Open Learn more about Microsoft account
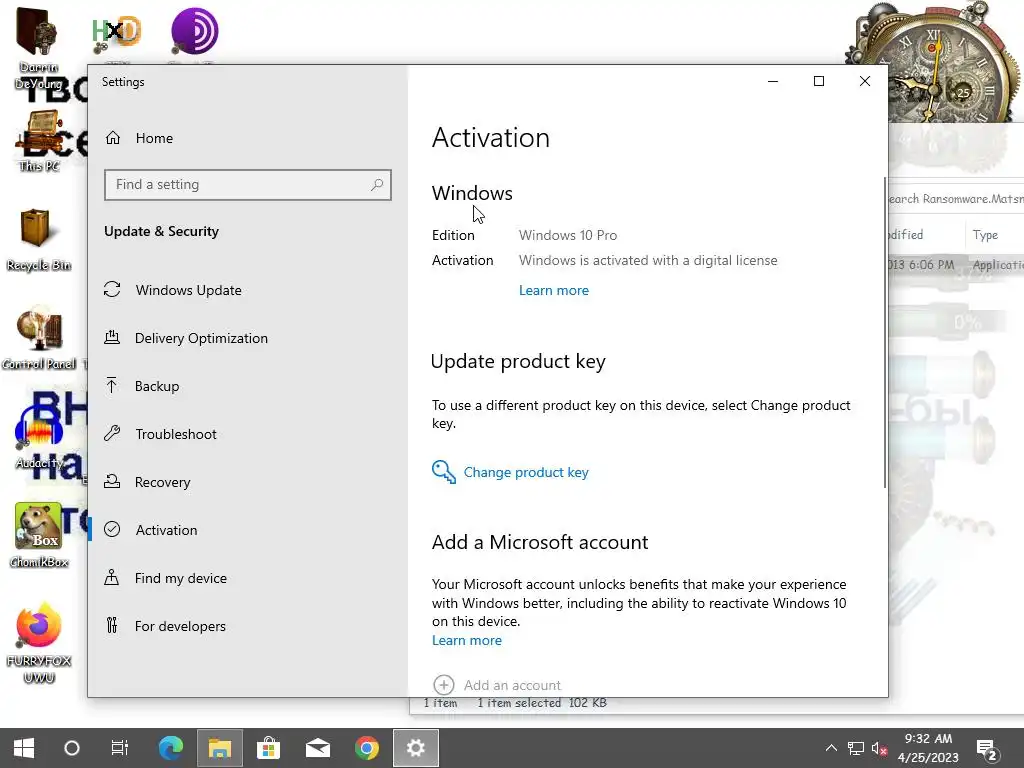Screen dimensions: 1024x768 click(x=467, y=641)
